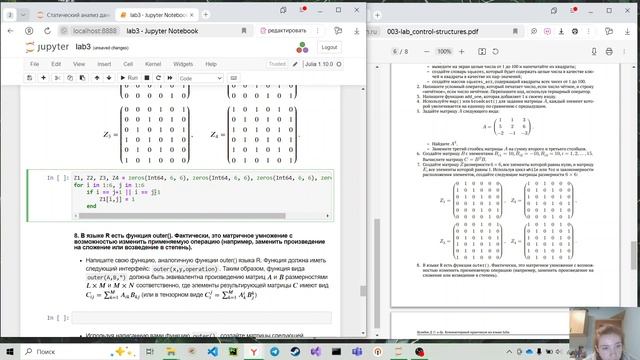Switch to the first browser tab with Jupyter icon
This screenshot has width=640, height=360.
click(73, 15)
